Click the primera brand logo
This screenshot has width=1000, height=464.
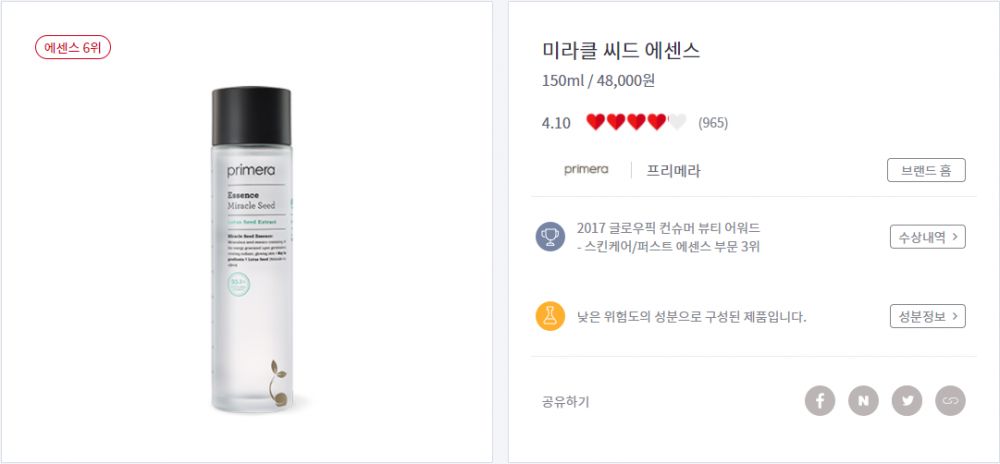(x=586, y=170)
